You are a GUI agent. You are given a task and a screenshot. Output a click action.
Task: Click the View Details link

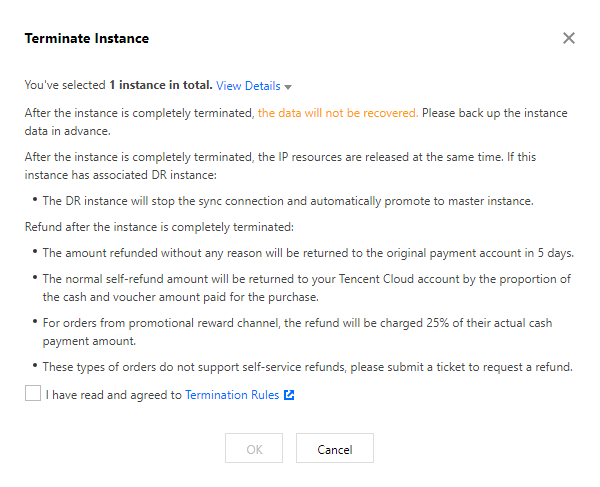[248, 86]
